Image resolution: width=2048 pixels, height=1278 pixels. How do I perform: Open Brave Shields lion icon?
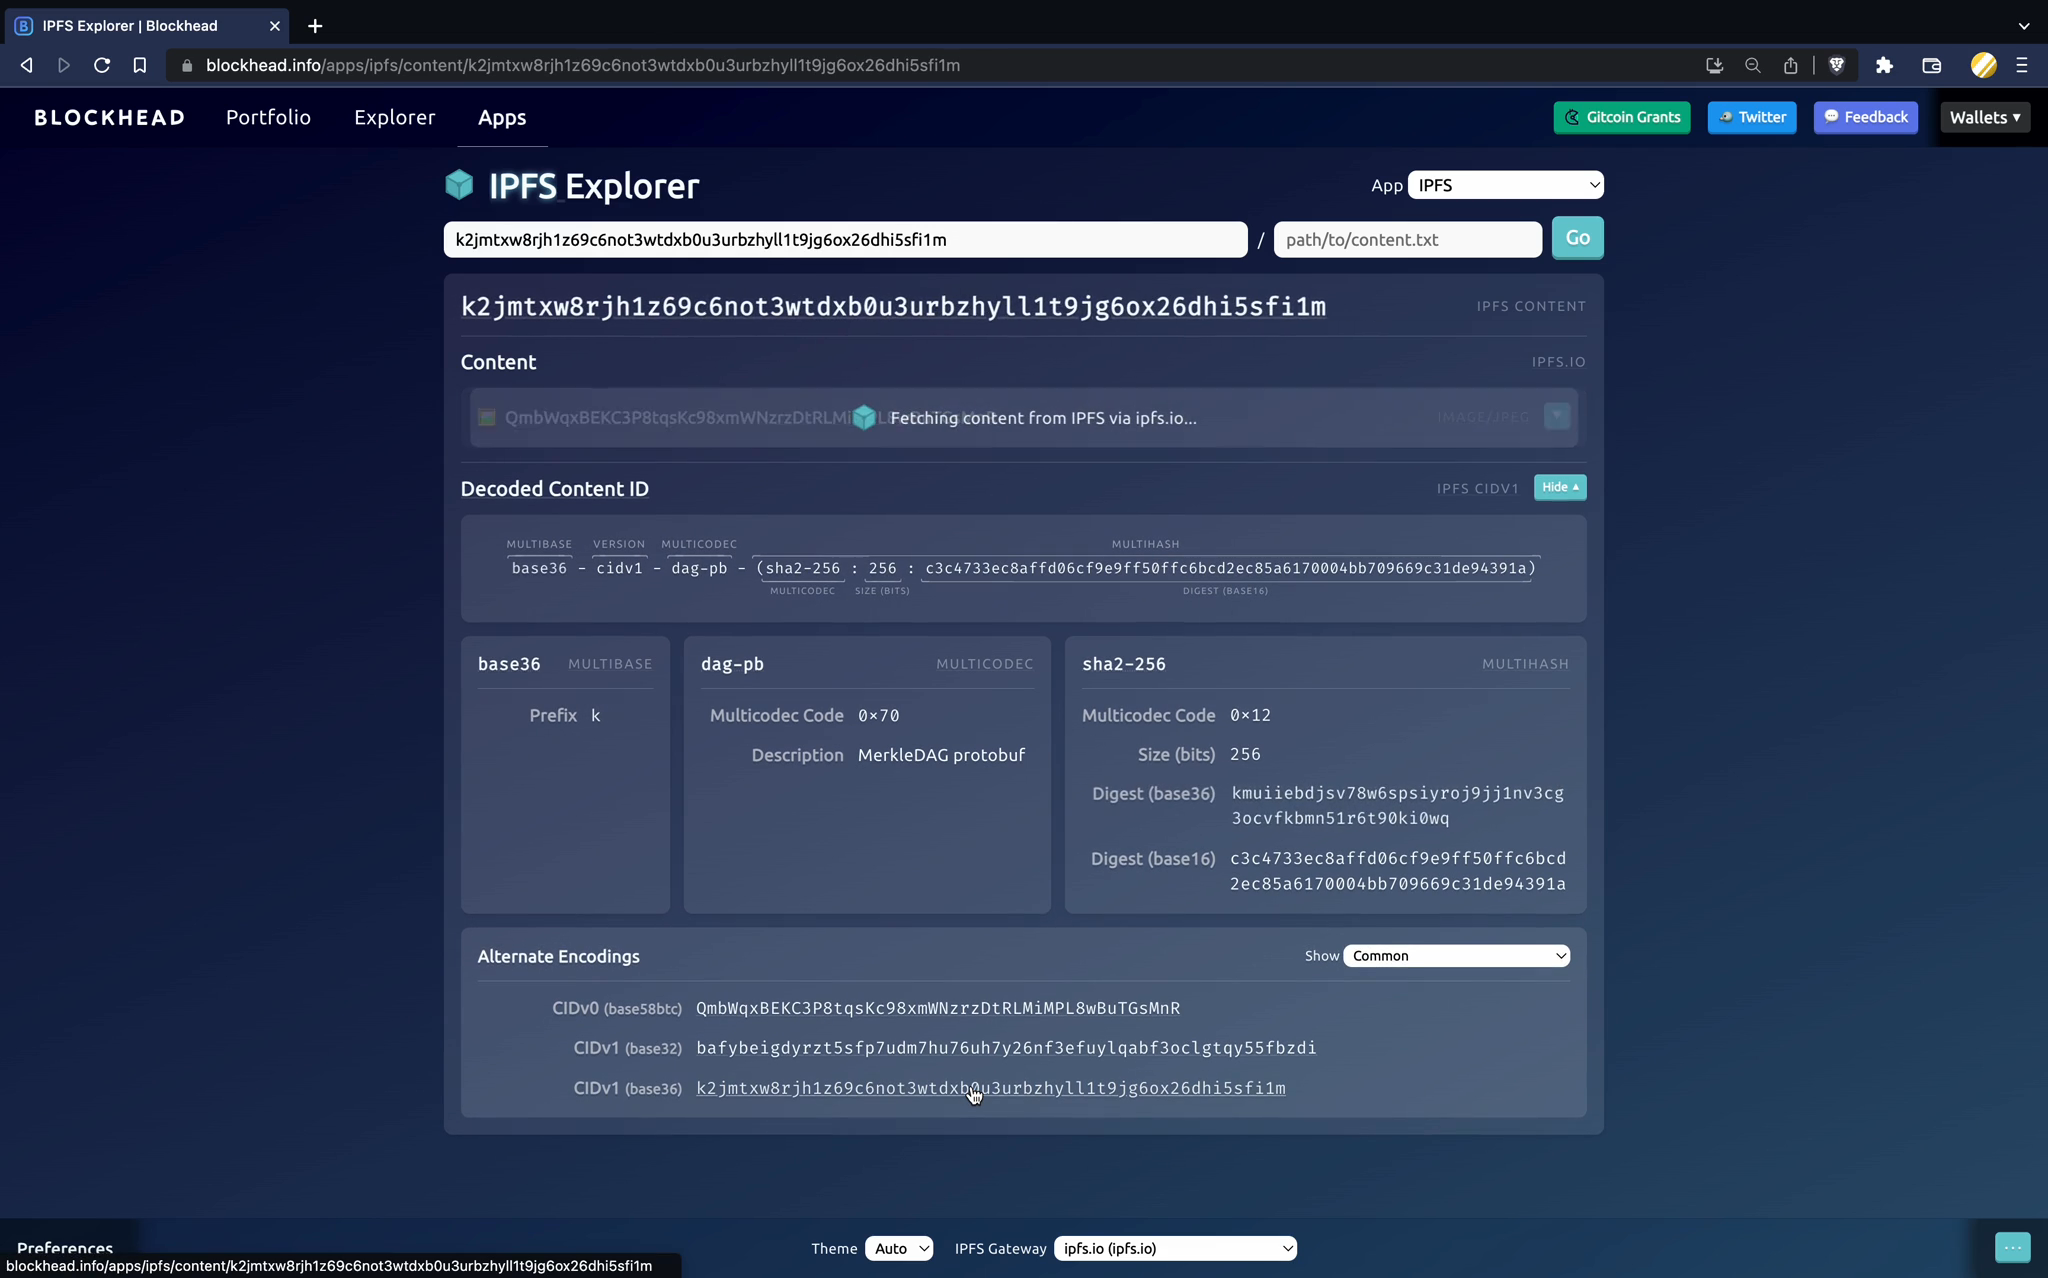[x=1837, y=65]
